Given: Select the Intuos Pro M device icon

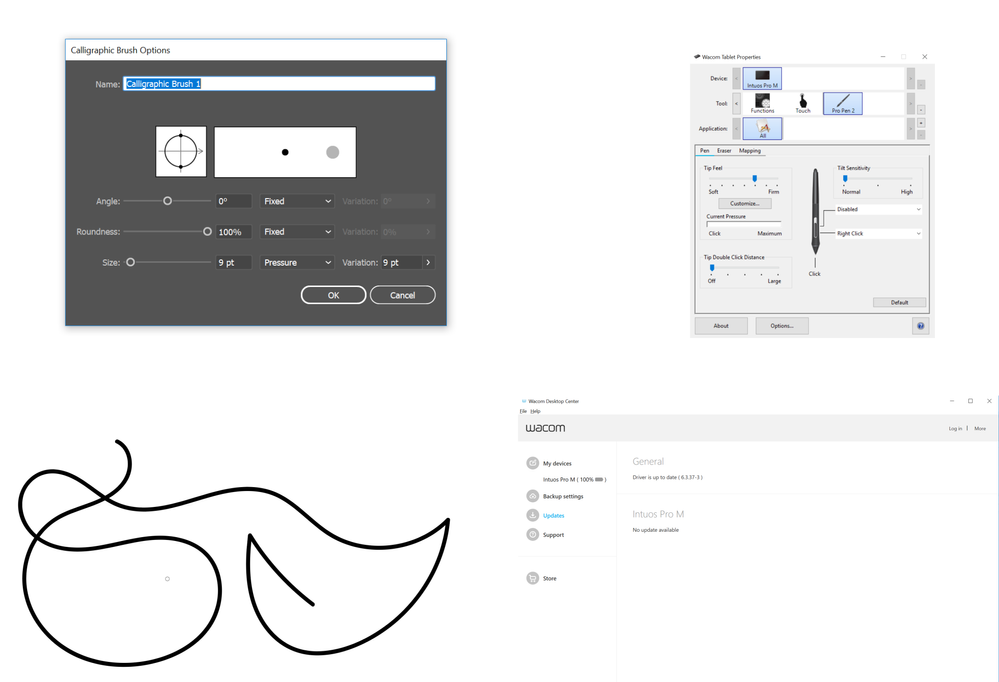Looking at the screenshot, I should tap(761, 76).
